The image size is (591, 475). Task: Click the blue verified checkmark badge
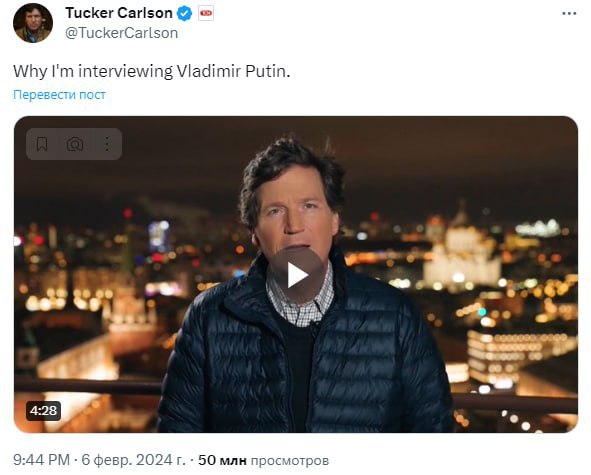(x=184, y=14)
